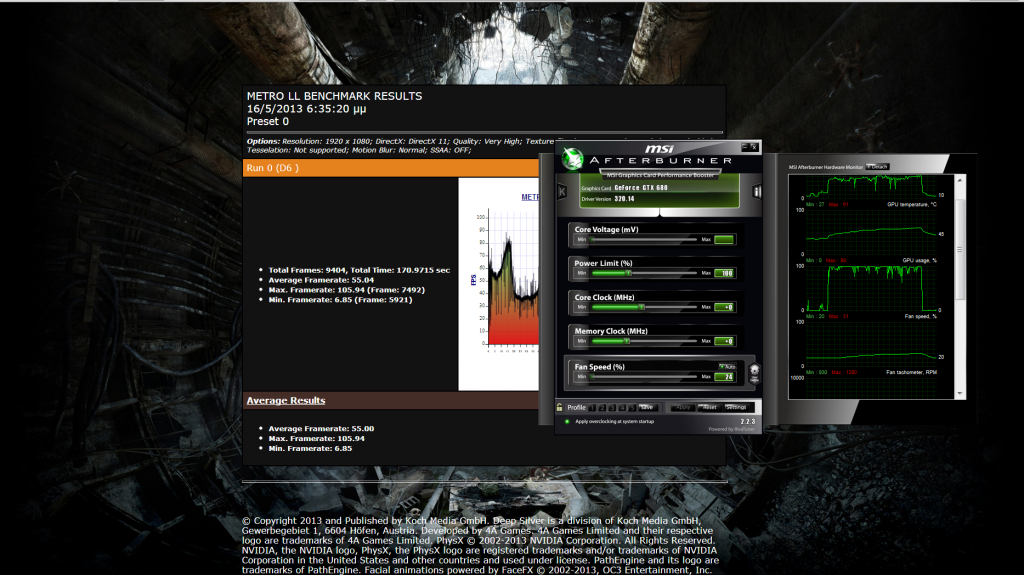The width and height of the screenshot is (1024, 575).
Task: Click the Core Clock slider handle
Action: coord(641,307)
